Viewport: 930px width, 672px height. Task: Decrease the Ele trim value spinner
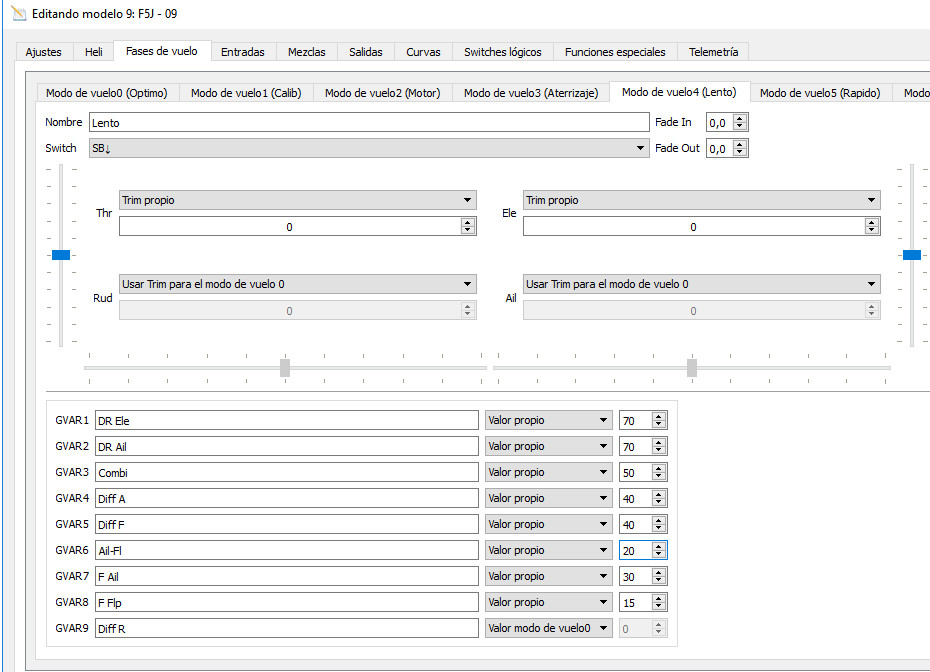pyautogui.click(x=872, y=231)
